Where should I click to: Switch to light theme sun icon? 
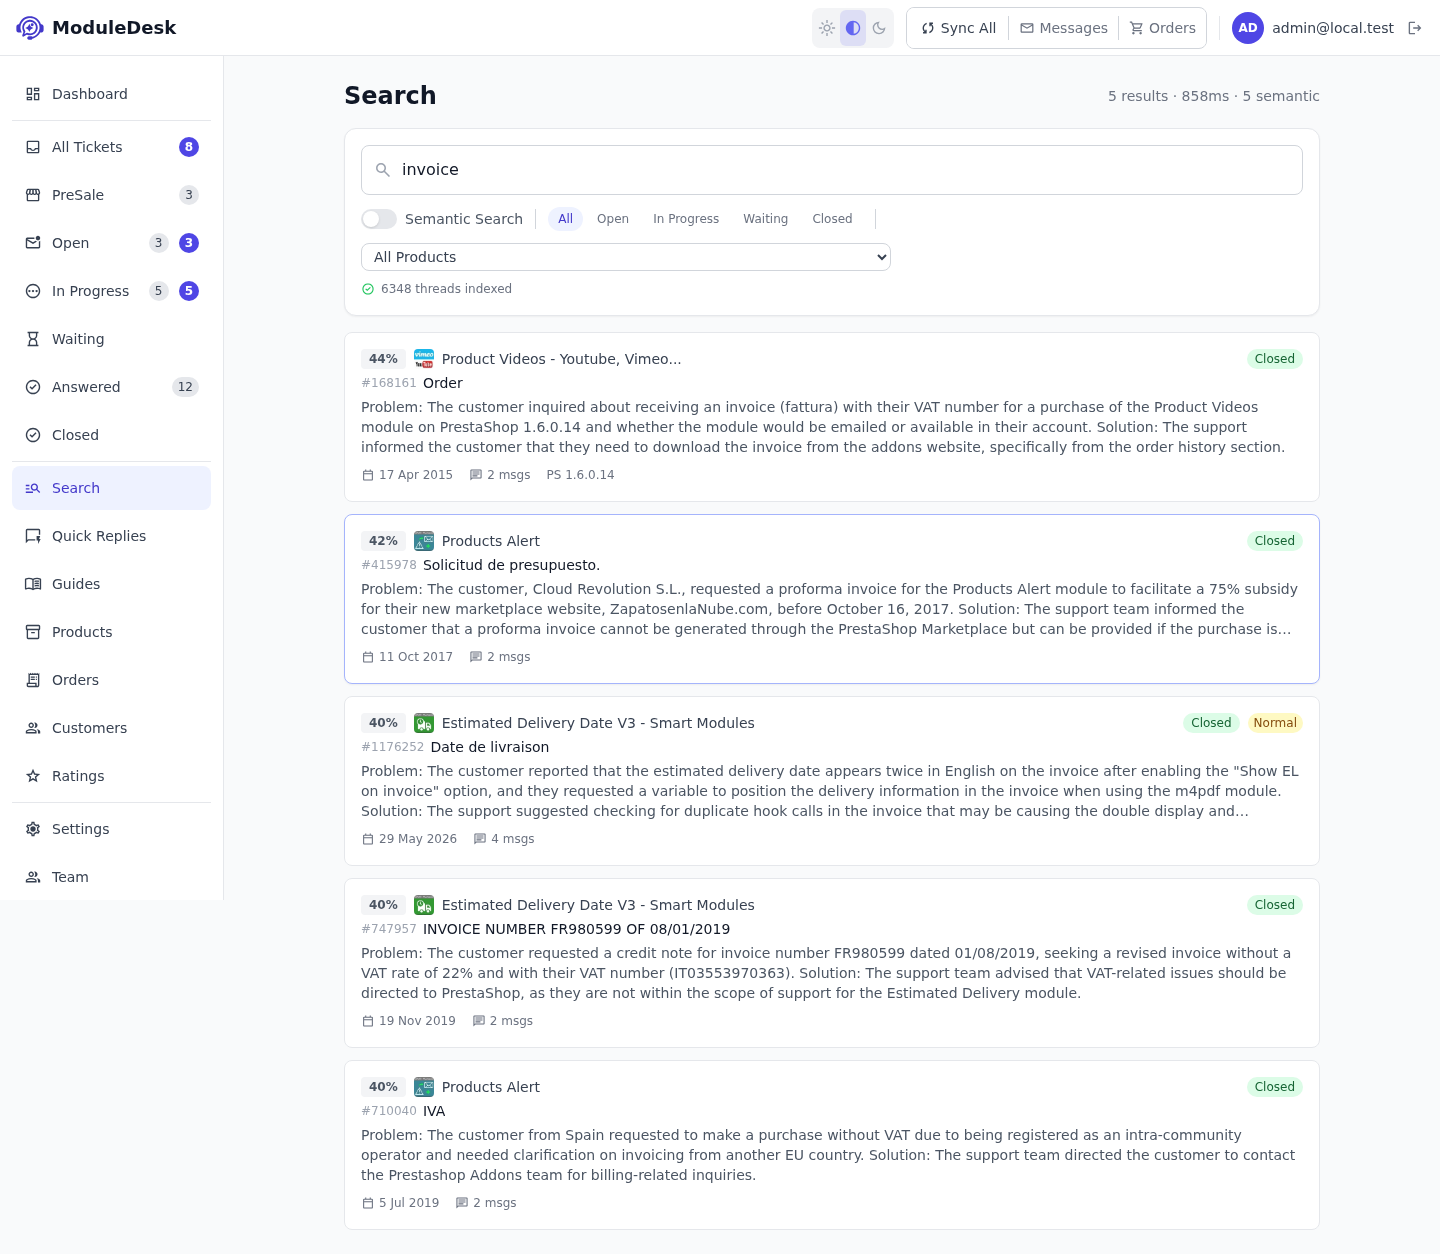click(x=827, y=28)
